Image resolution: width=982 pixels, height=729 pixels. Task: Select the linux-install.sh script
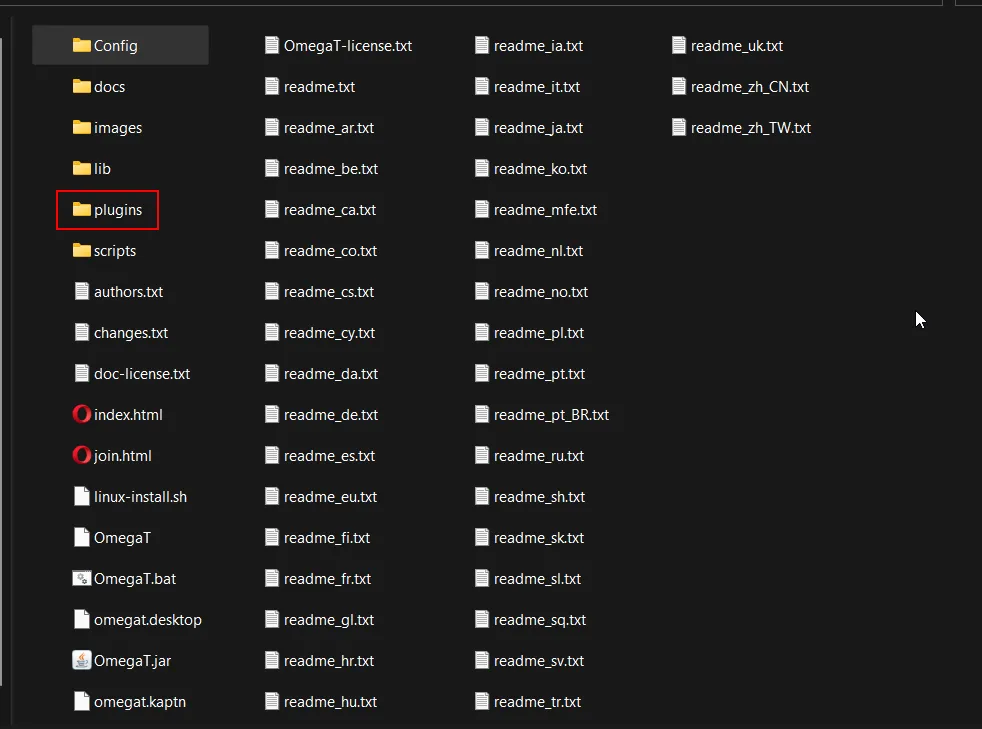pyautogui.click(x=140, y=496)
